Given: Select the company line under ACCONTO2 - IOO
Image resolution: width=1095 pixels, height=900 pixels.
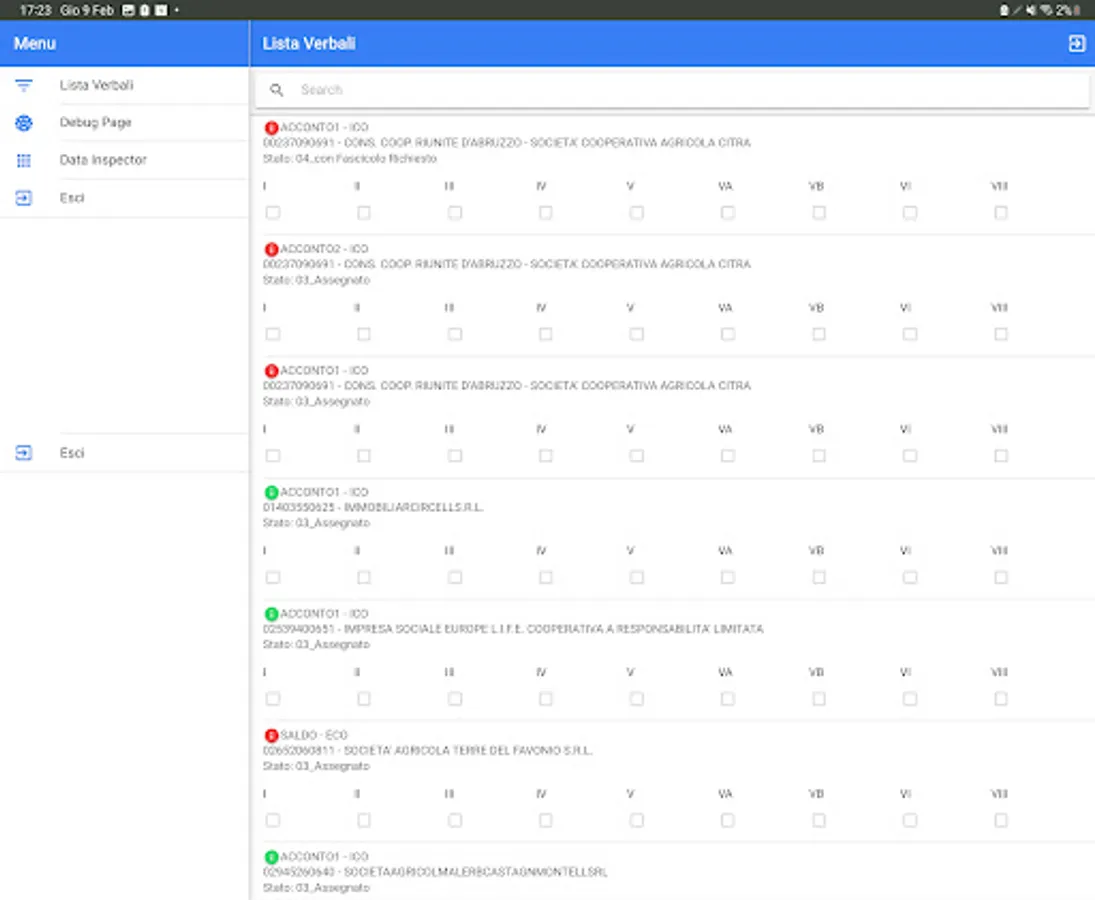Looking at the screenshot, I should [x=507, y=264].
